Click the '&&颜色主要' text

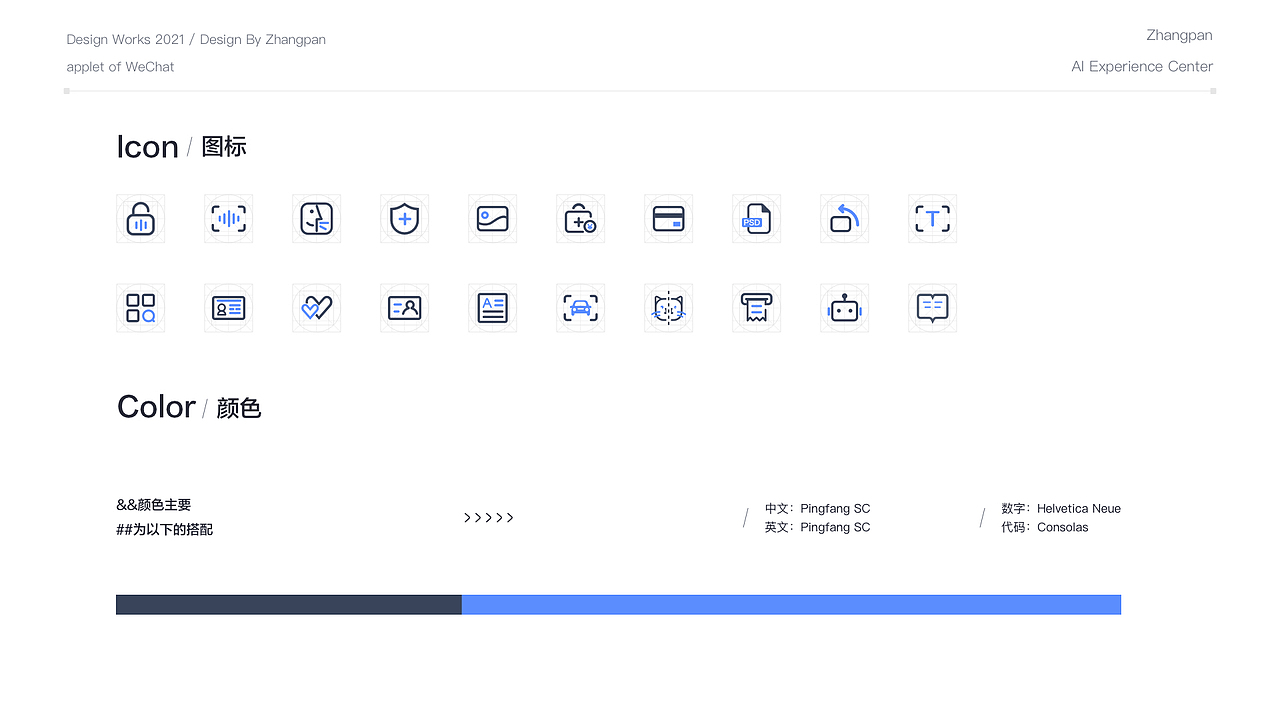coord(154,505)
